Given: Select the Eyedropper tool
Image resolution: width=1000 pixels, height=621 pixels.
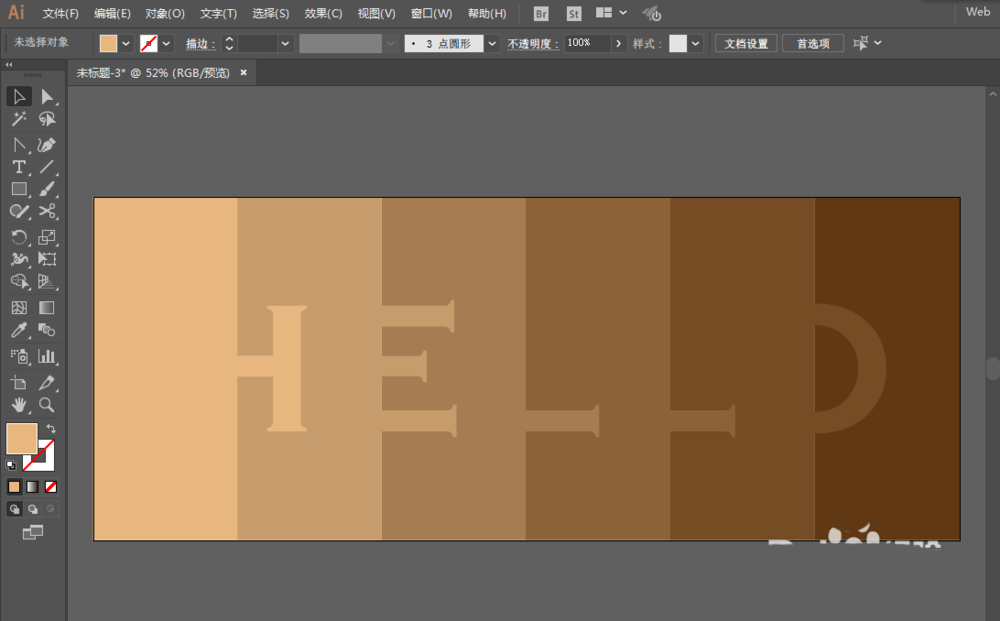Looking at the screenshot, I should pyautogui.click(x=19, y=330).
